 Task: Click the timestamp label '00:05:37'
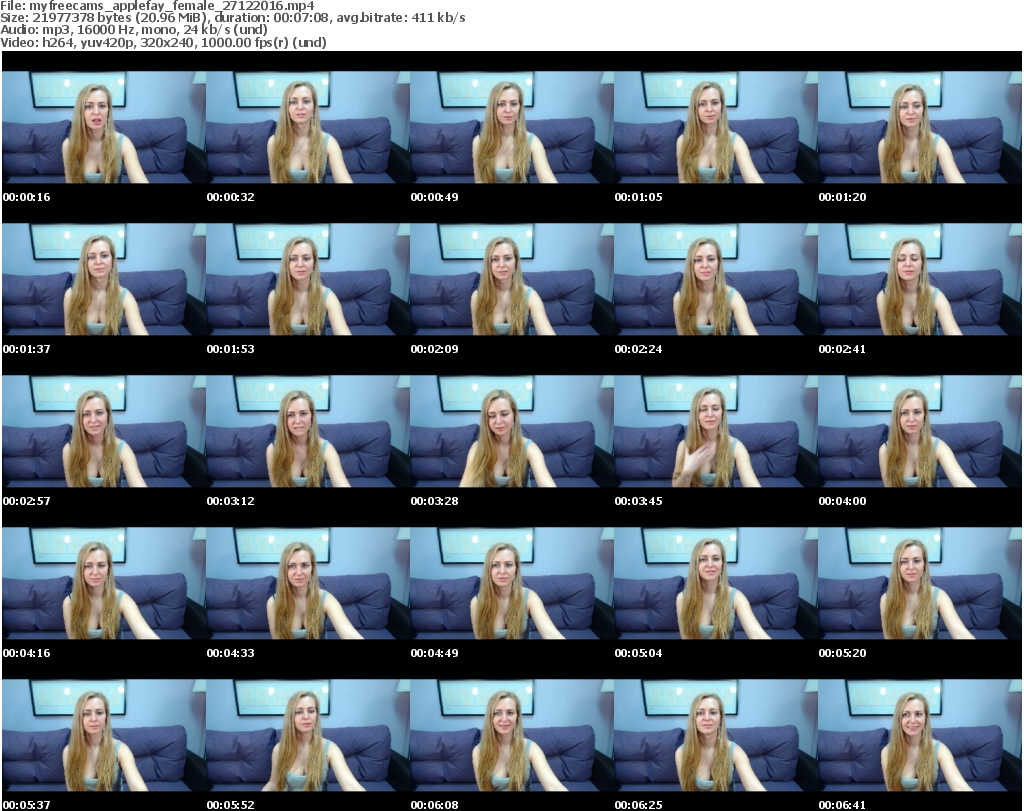pyautogui.click(x=27, y=805)
